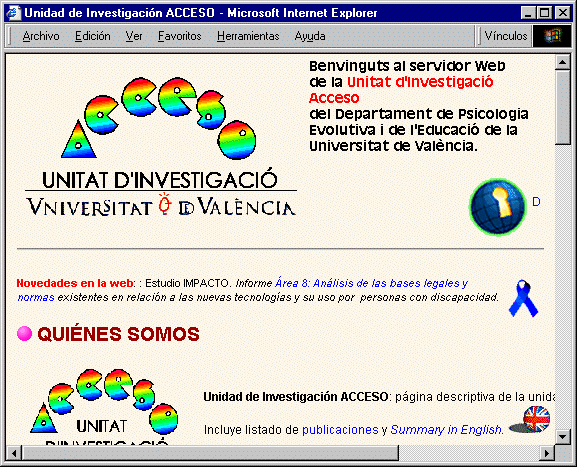Open the red Unitat d'Investigació Acceso link
The image size is (577, 467).
401,89
